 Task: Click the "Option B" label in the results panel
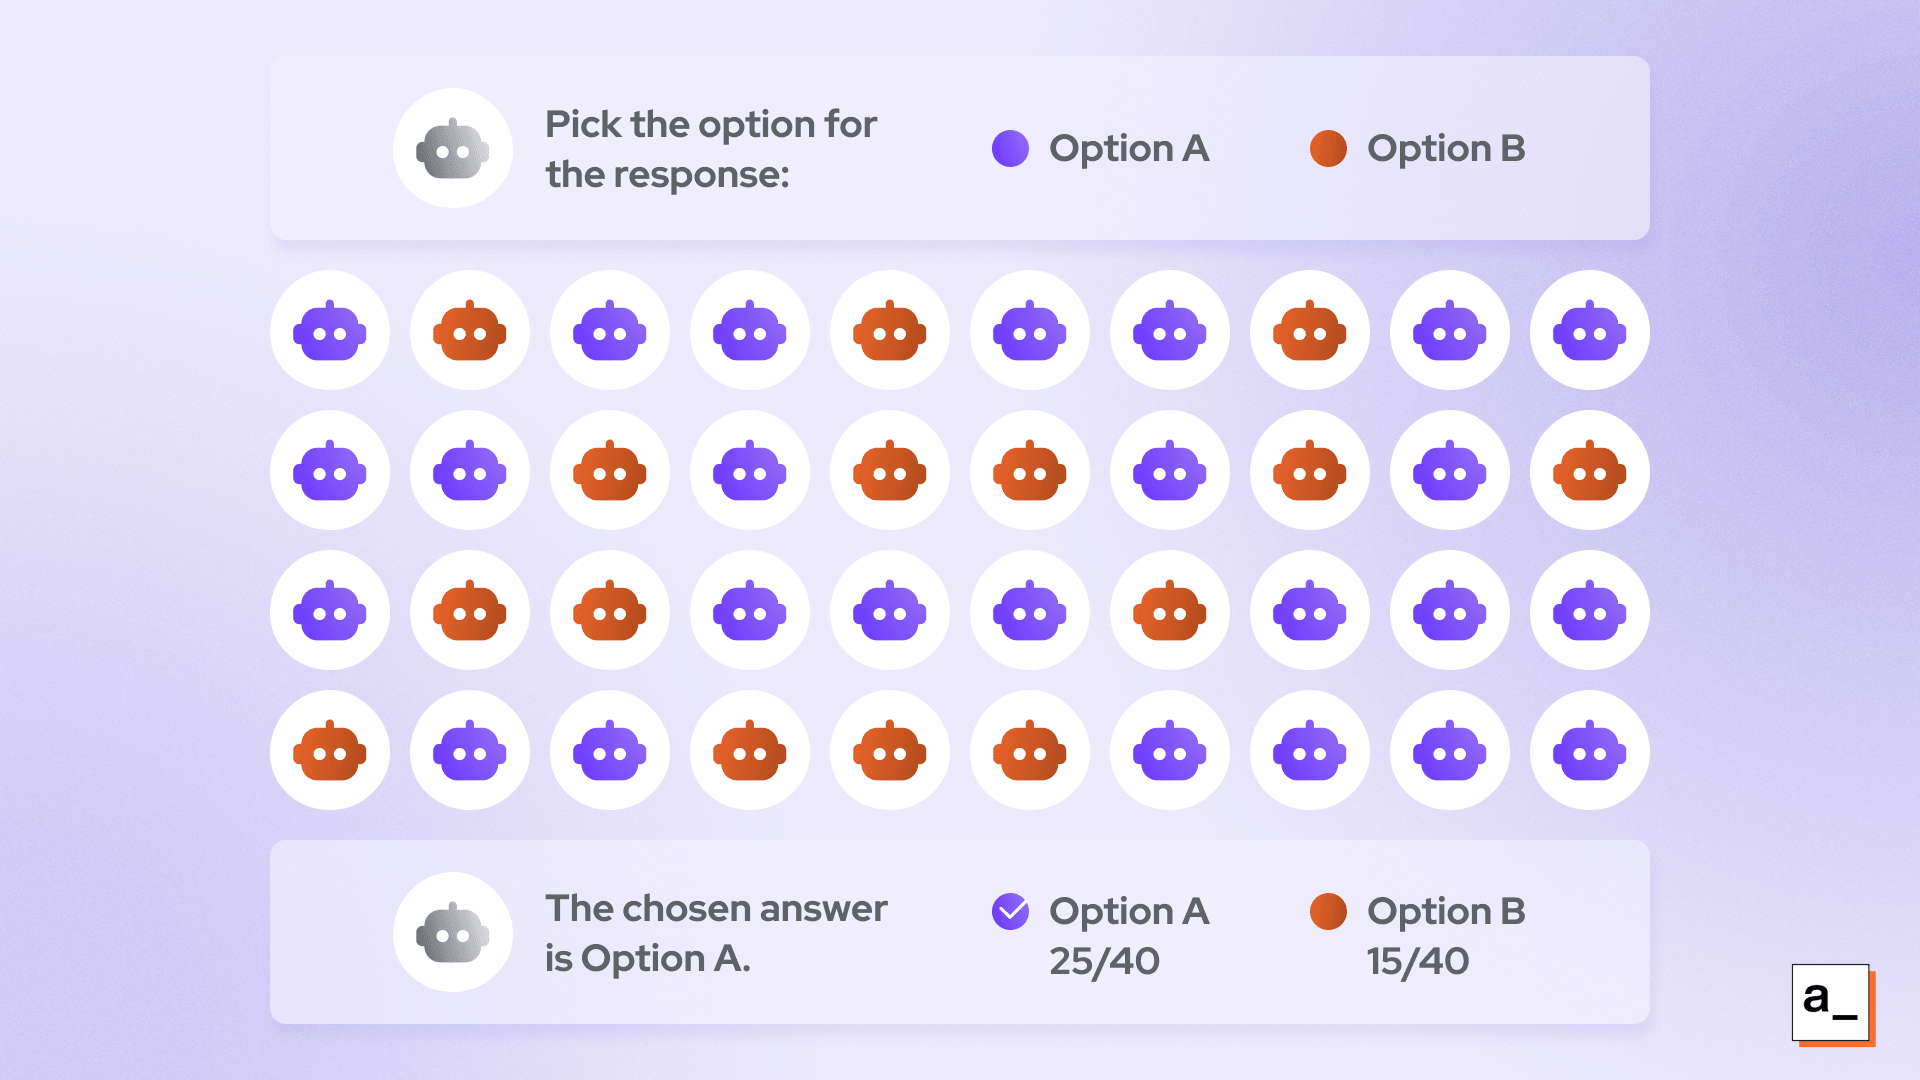(1446, 911)
